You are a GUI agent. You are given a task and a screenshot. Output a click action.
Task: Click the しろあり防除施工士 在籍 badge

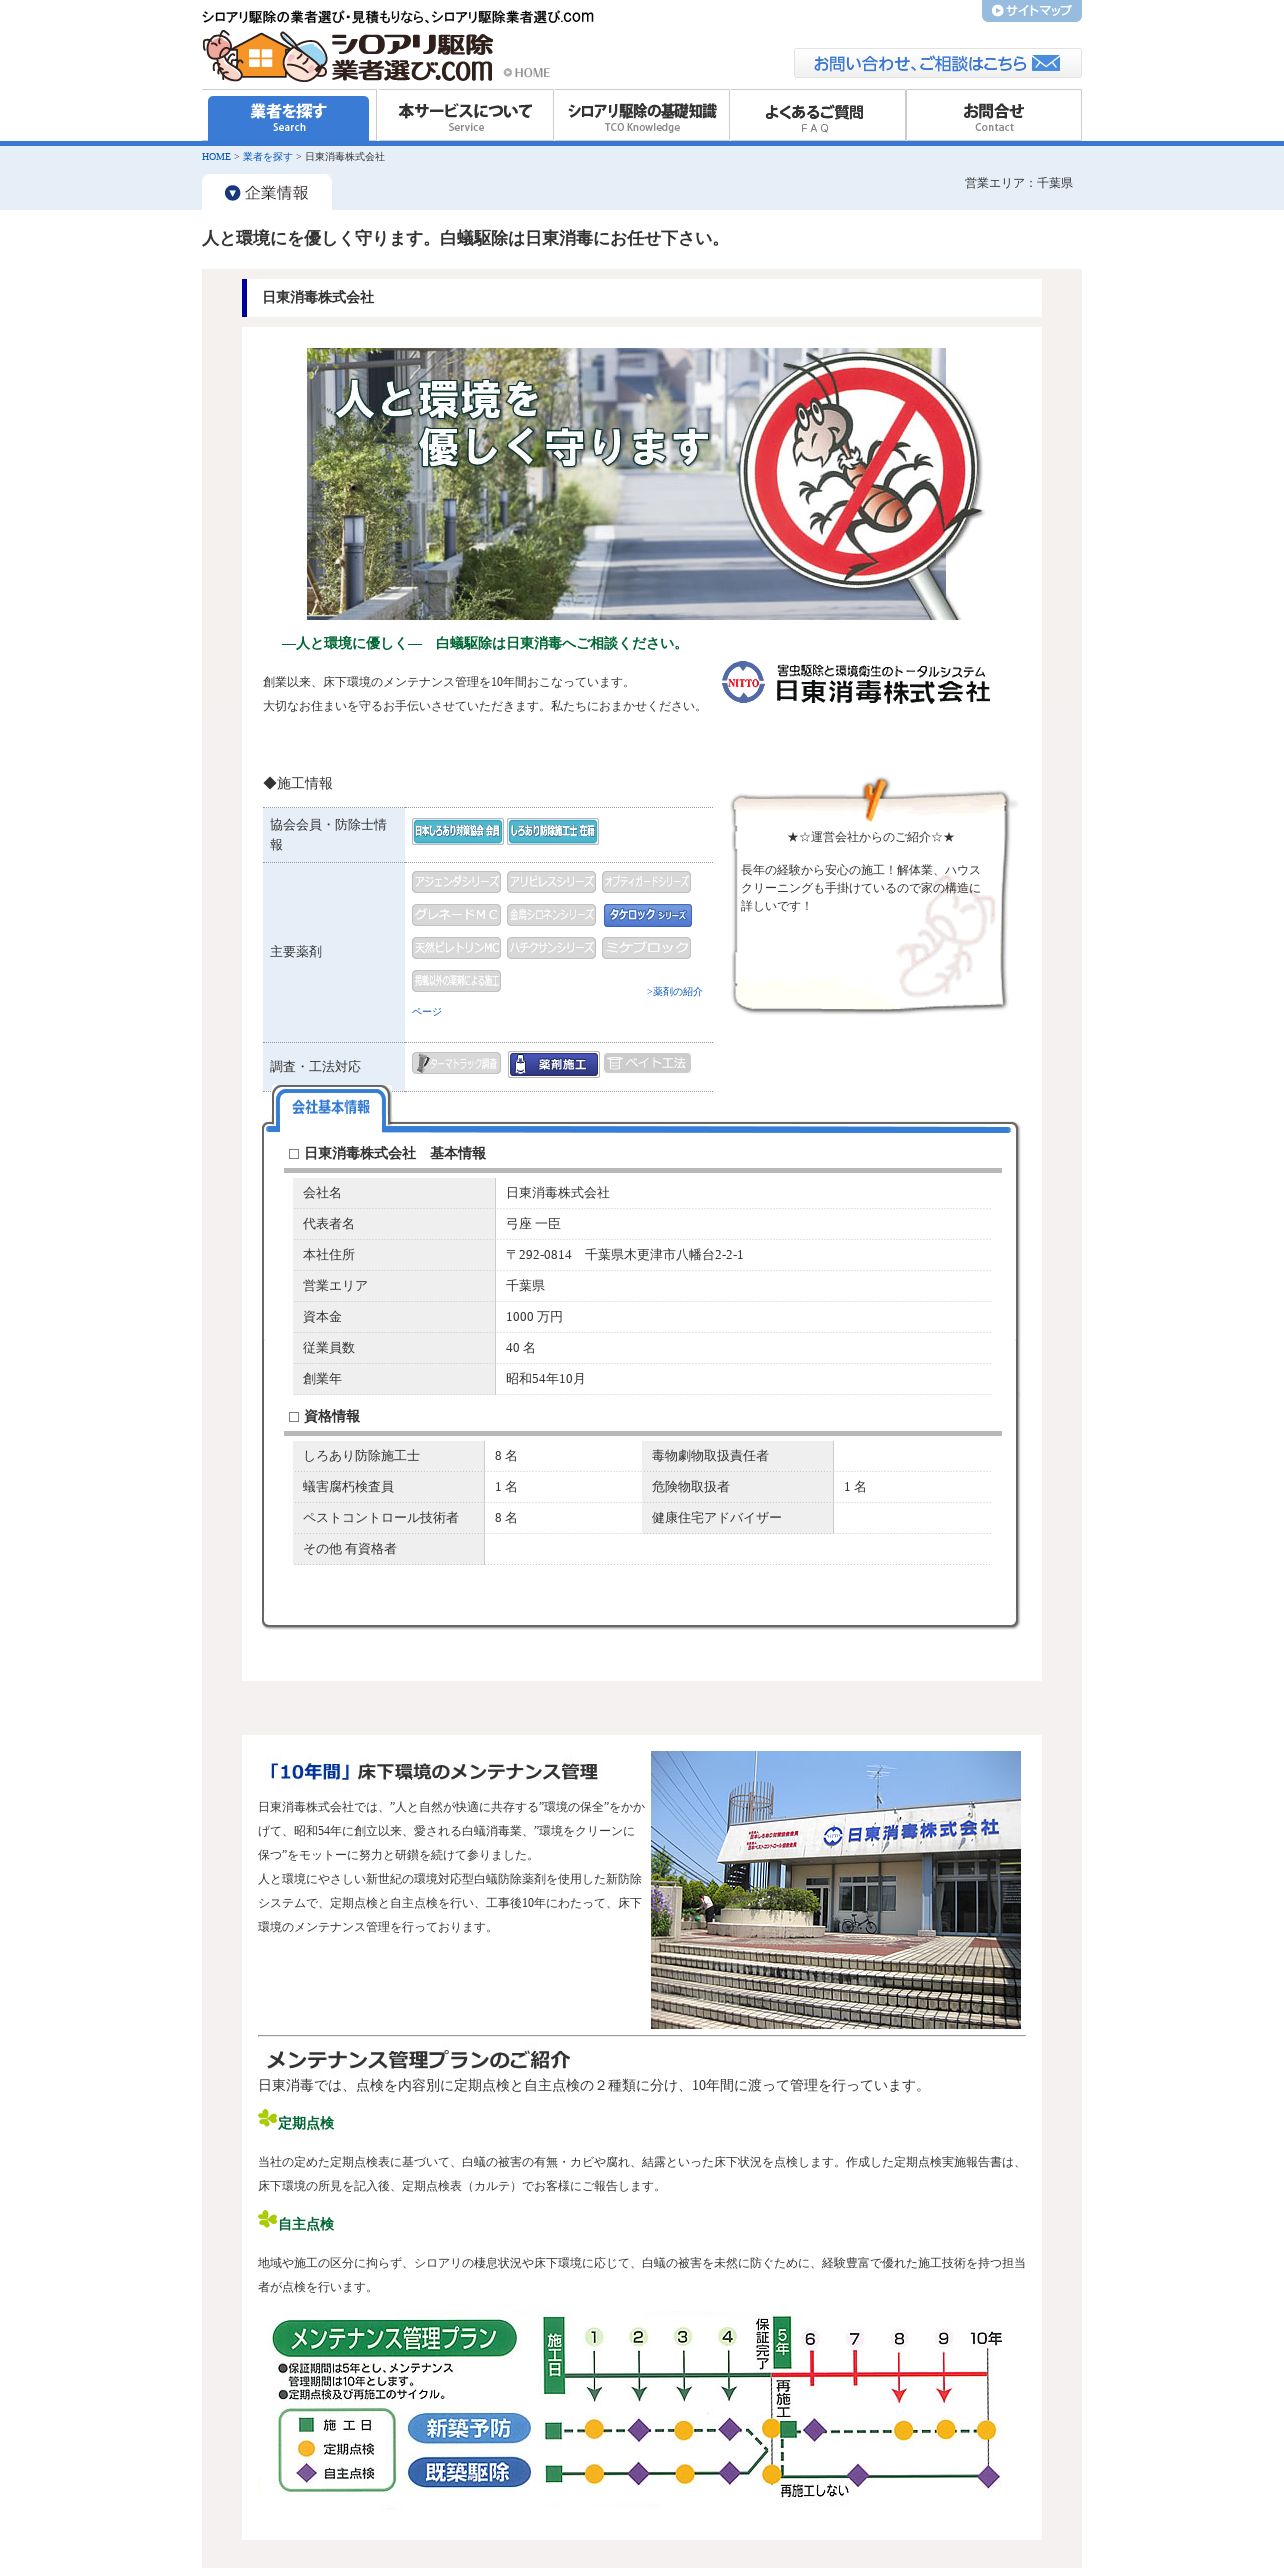(552, 831)
